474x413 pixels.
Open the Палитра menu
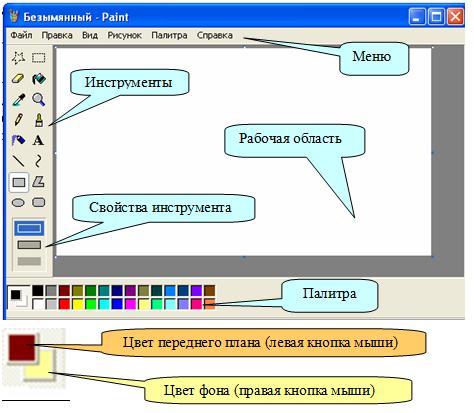tap(169, 35)
